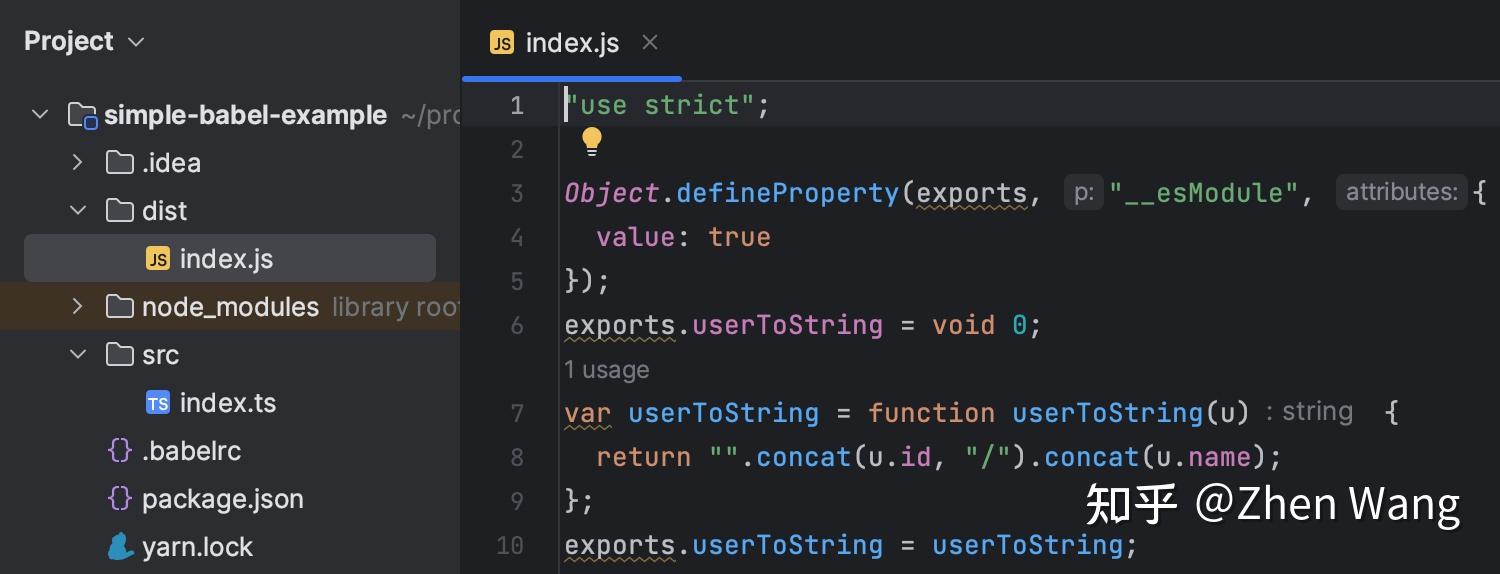Click the package.json braces icon

pyautogui.click(x=120, y=499)
